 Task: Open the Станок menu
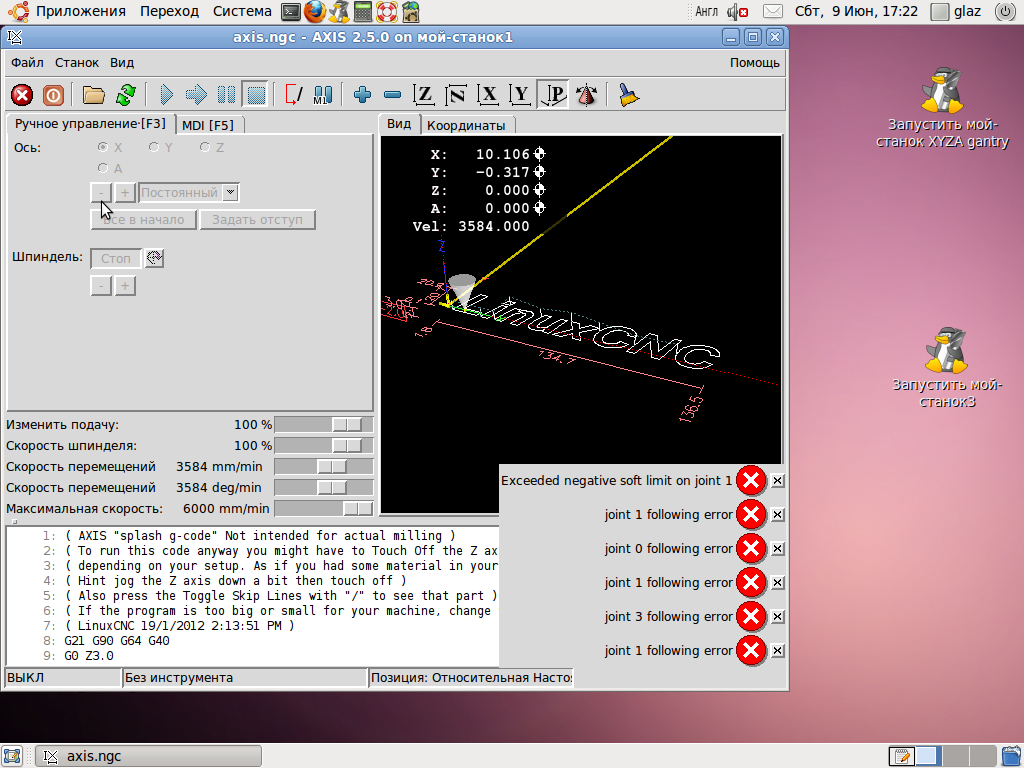(x=77, y=63)
